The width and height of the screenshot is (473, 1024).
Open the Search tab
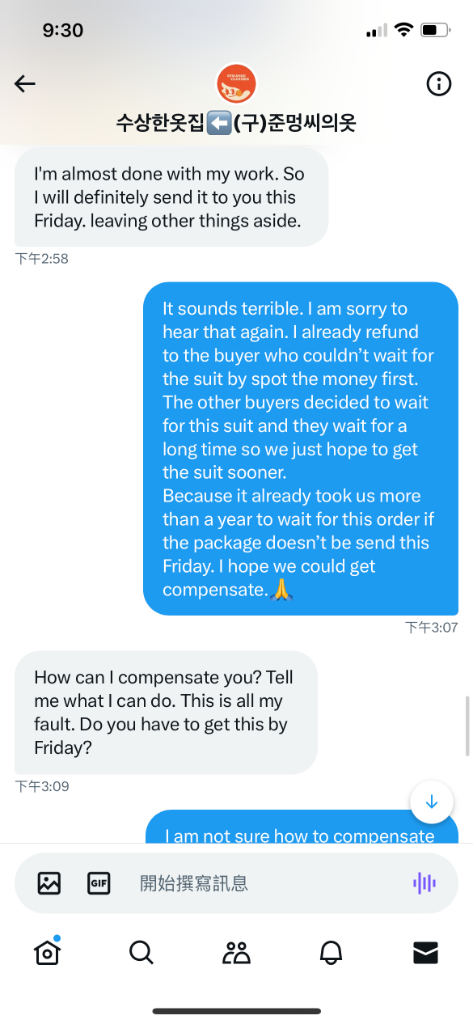pyautogui.click(x=141, y=953)
